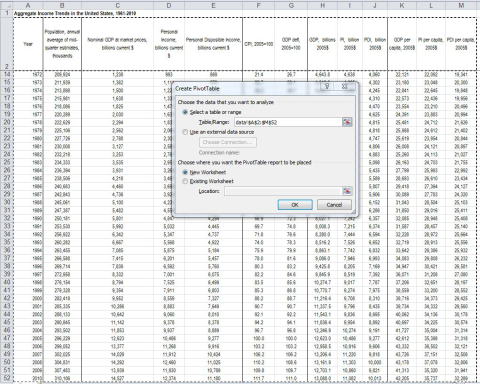Click the Choose Connection button
The image size is (480, 384).
click(228, 142)
